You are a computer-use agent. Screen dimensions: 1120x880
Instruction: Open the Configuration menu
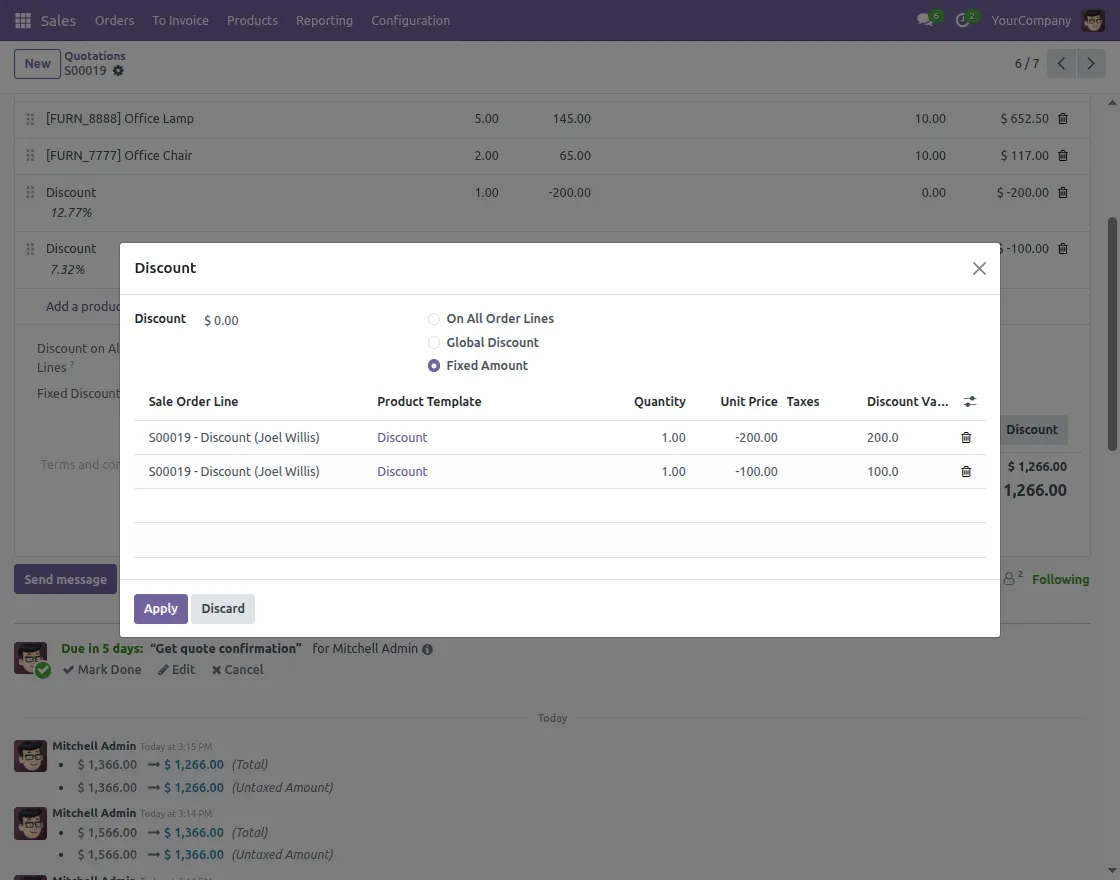410,20
